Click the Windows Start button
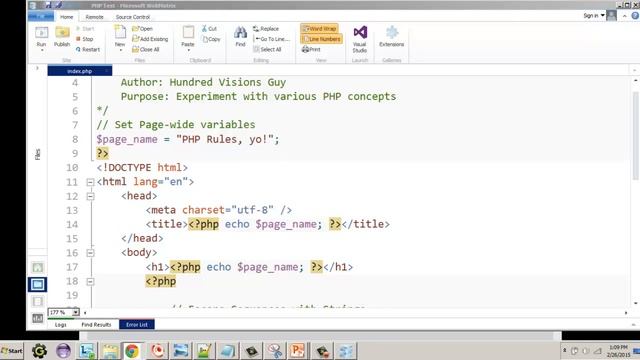The height and width of the screenshot is (360, 640). 12,351
